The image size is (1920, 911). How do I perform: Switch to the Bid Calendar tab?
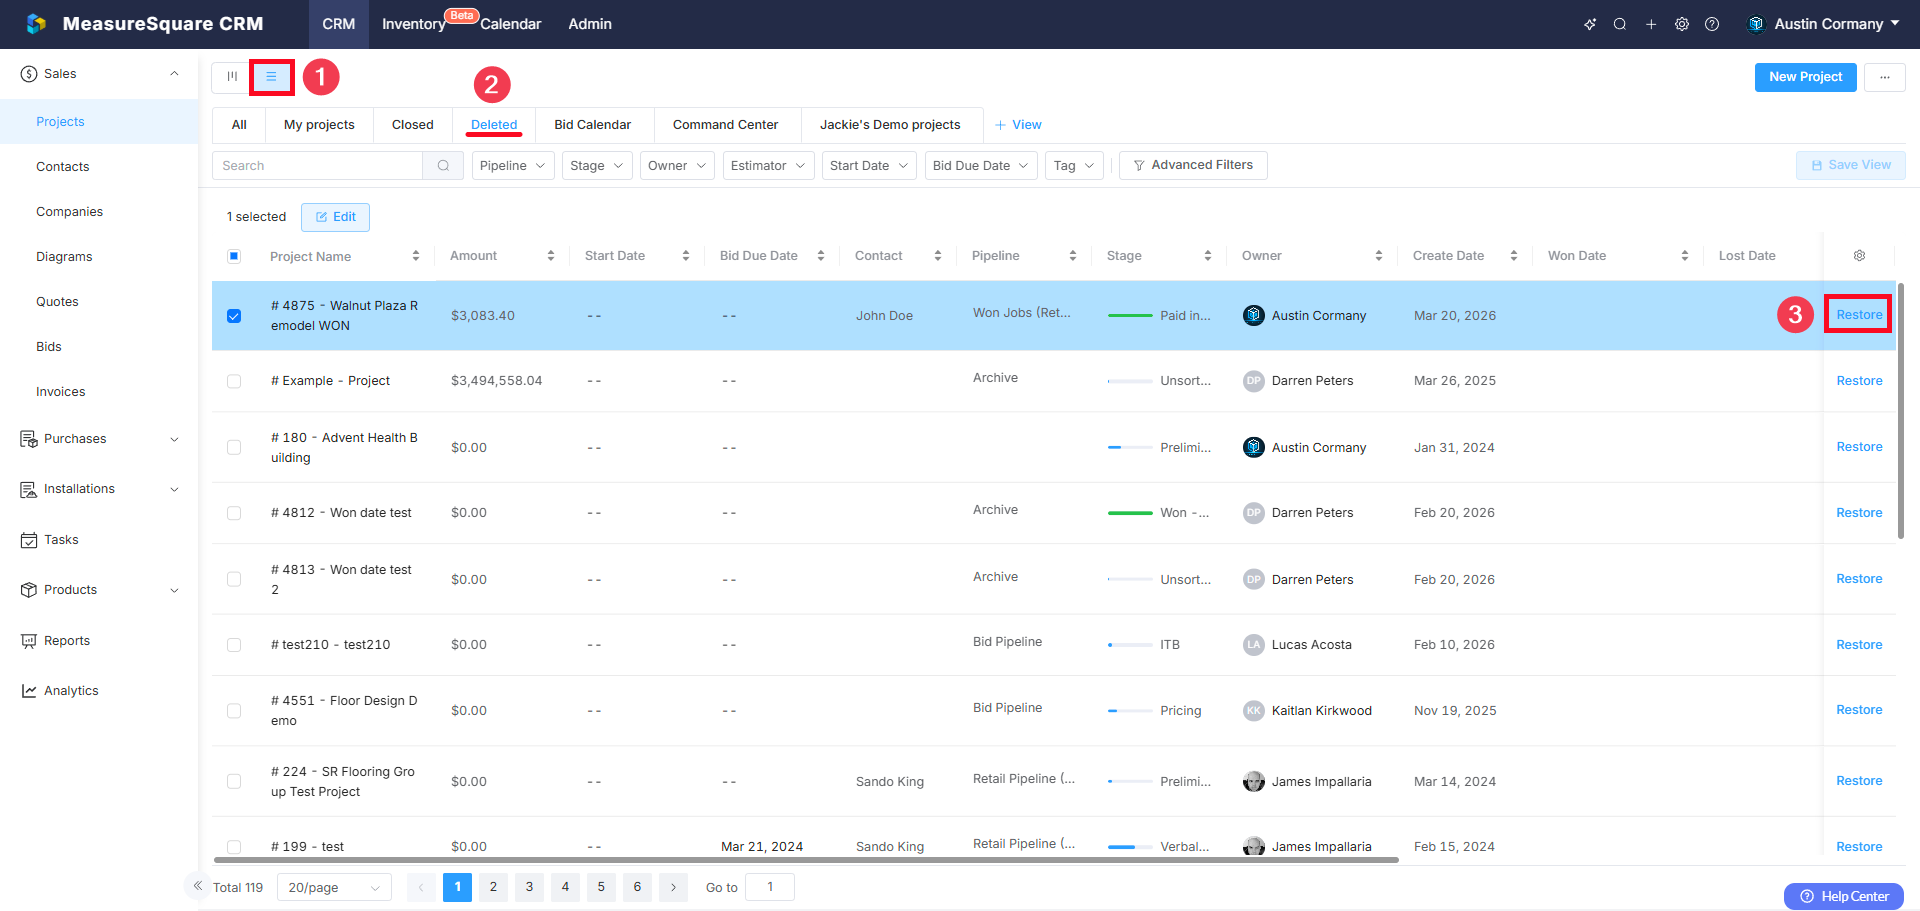592,125
